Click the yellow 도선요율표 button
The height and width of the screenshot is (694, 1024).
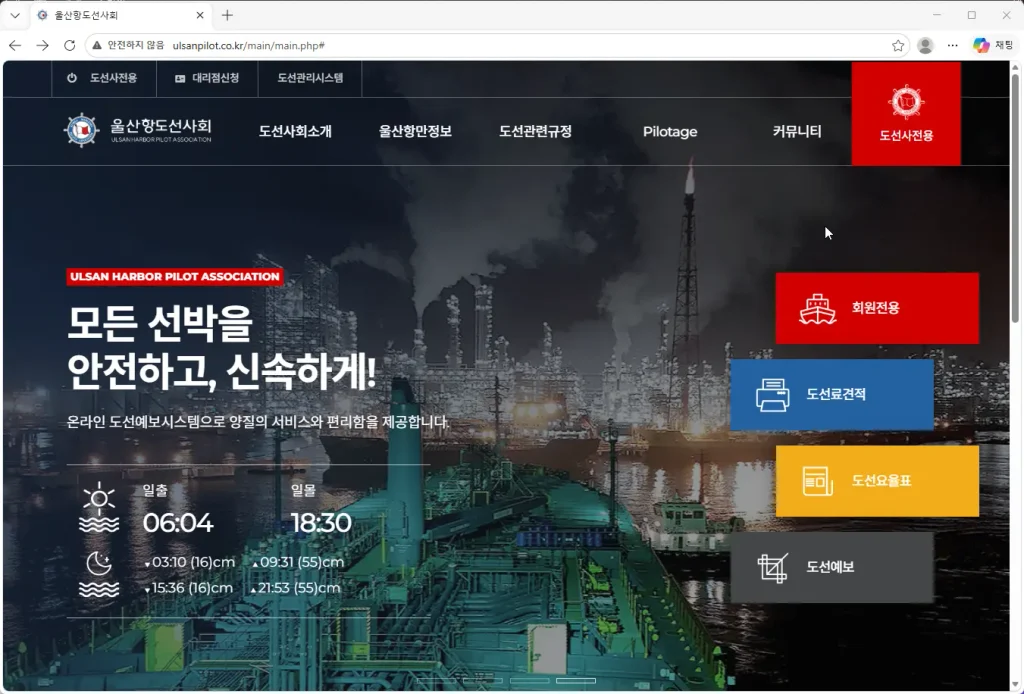click(877, 481)
